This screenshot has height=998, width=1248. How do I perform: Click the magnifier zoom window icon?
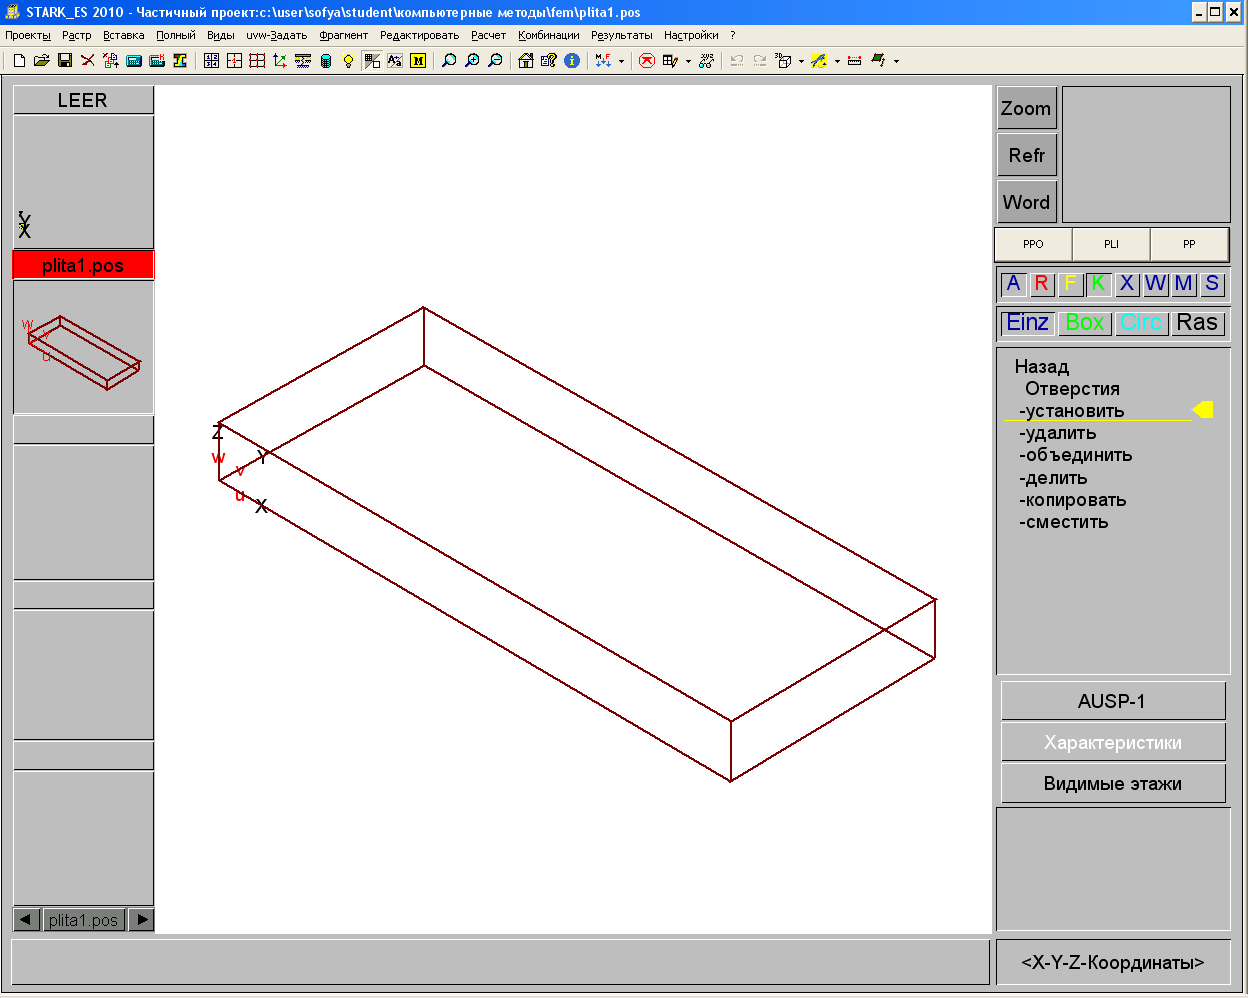click(449, 61)
